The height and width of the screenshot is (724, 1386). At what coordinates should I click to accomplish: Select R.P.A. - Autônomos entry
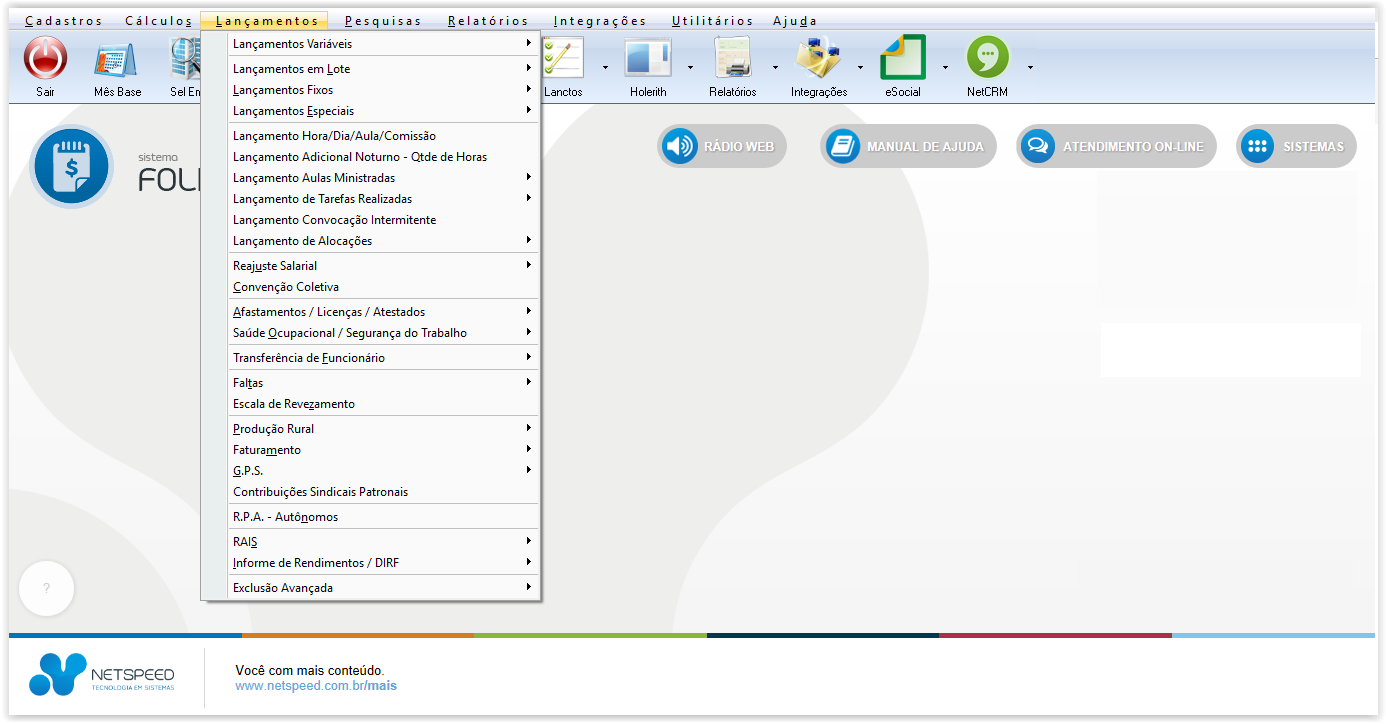[x=384, y=517]
